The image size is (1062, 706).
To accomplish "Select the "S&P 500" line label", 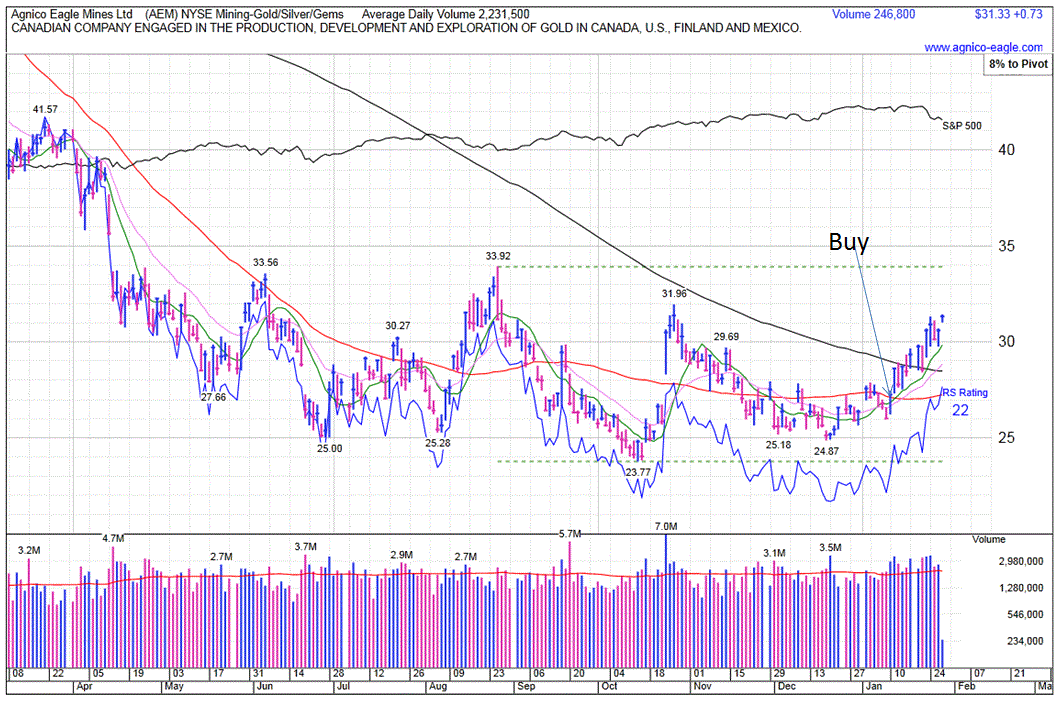I will (962, 126).
